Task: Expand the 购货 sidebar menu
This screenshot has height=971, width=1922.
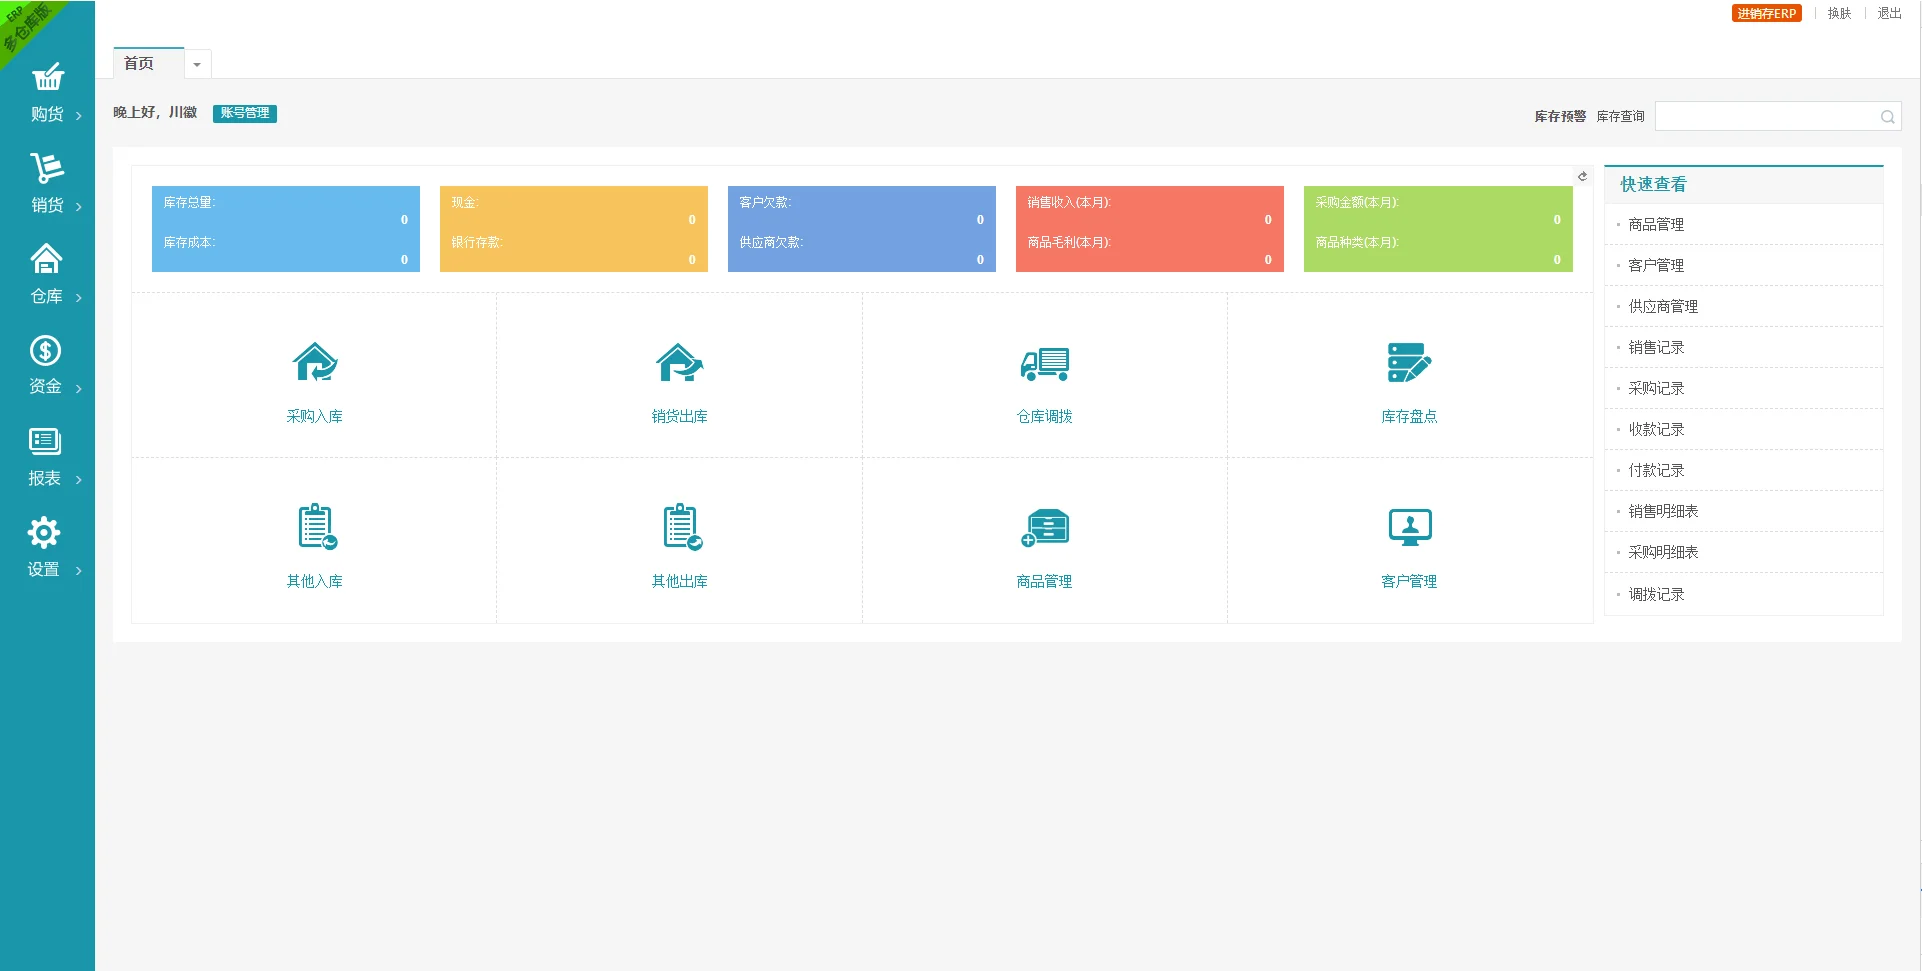Action: tap(47, 93)
